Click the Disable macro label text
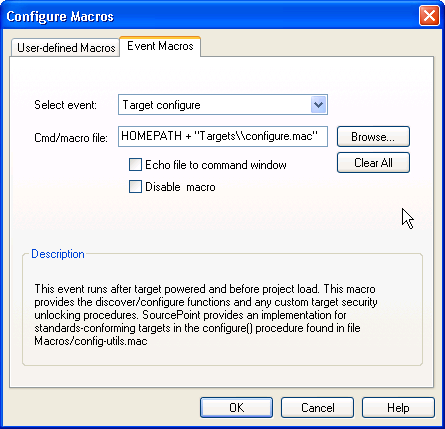This screenshot has height=429, width=445. [x=180, y=187]
